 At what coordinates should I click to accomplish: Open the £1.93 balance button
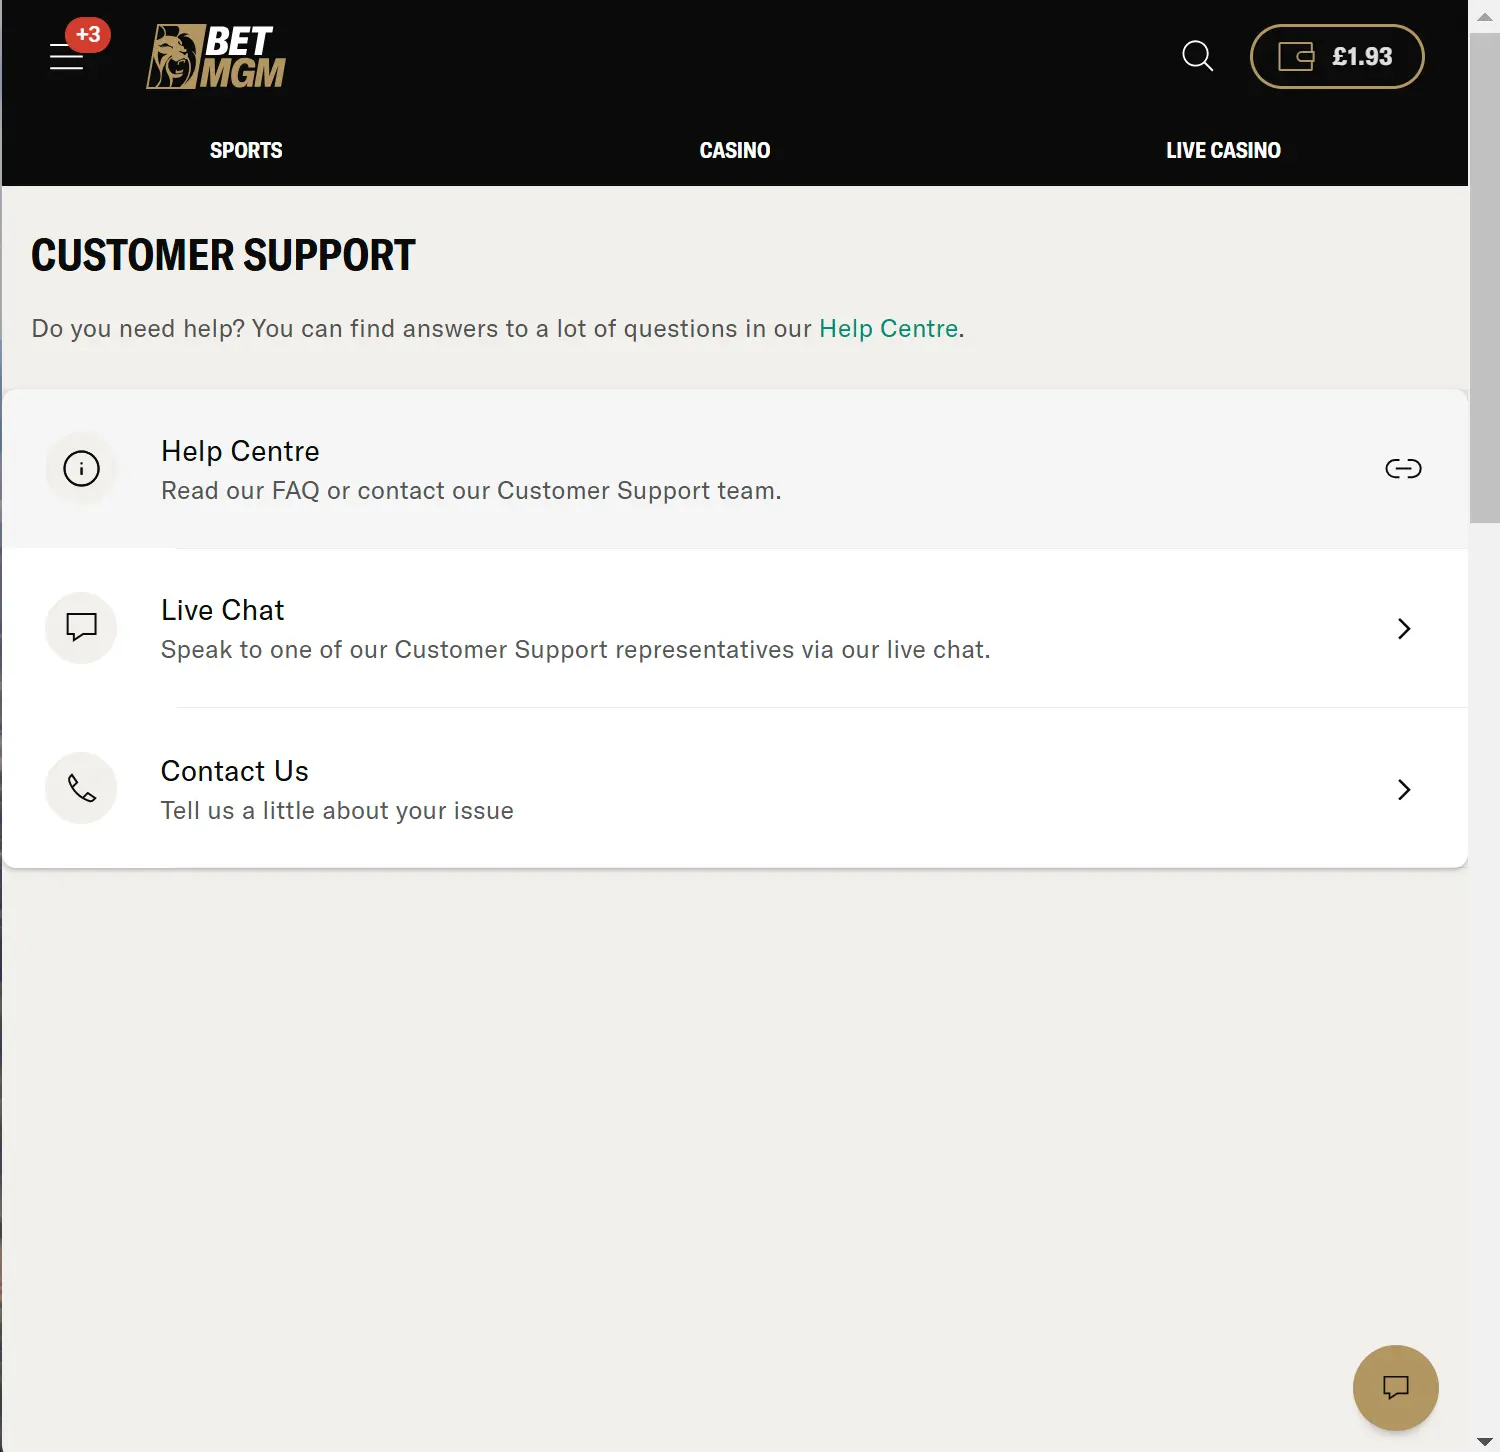[x=1337, y=56]
